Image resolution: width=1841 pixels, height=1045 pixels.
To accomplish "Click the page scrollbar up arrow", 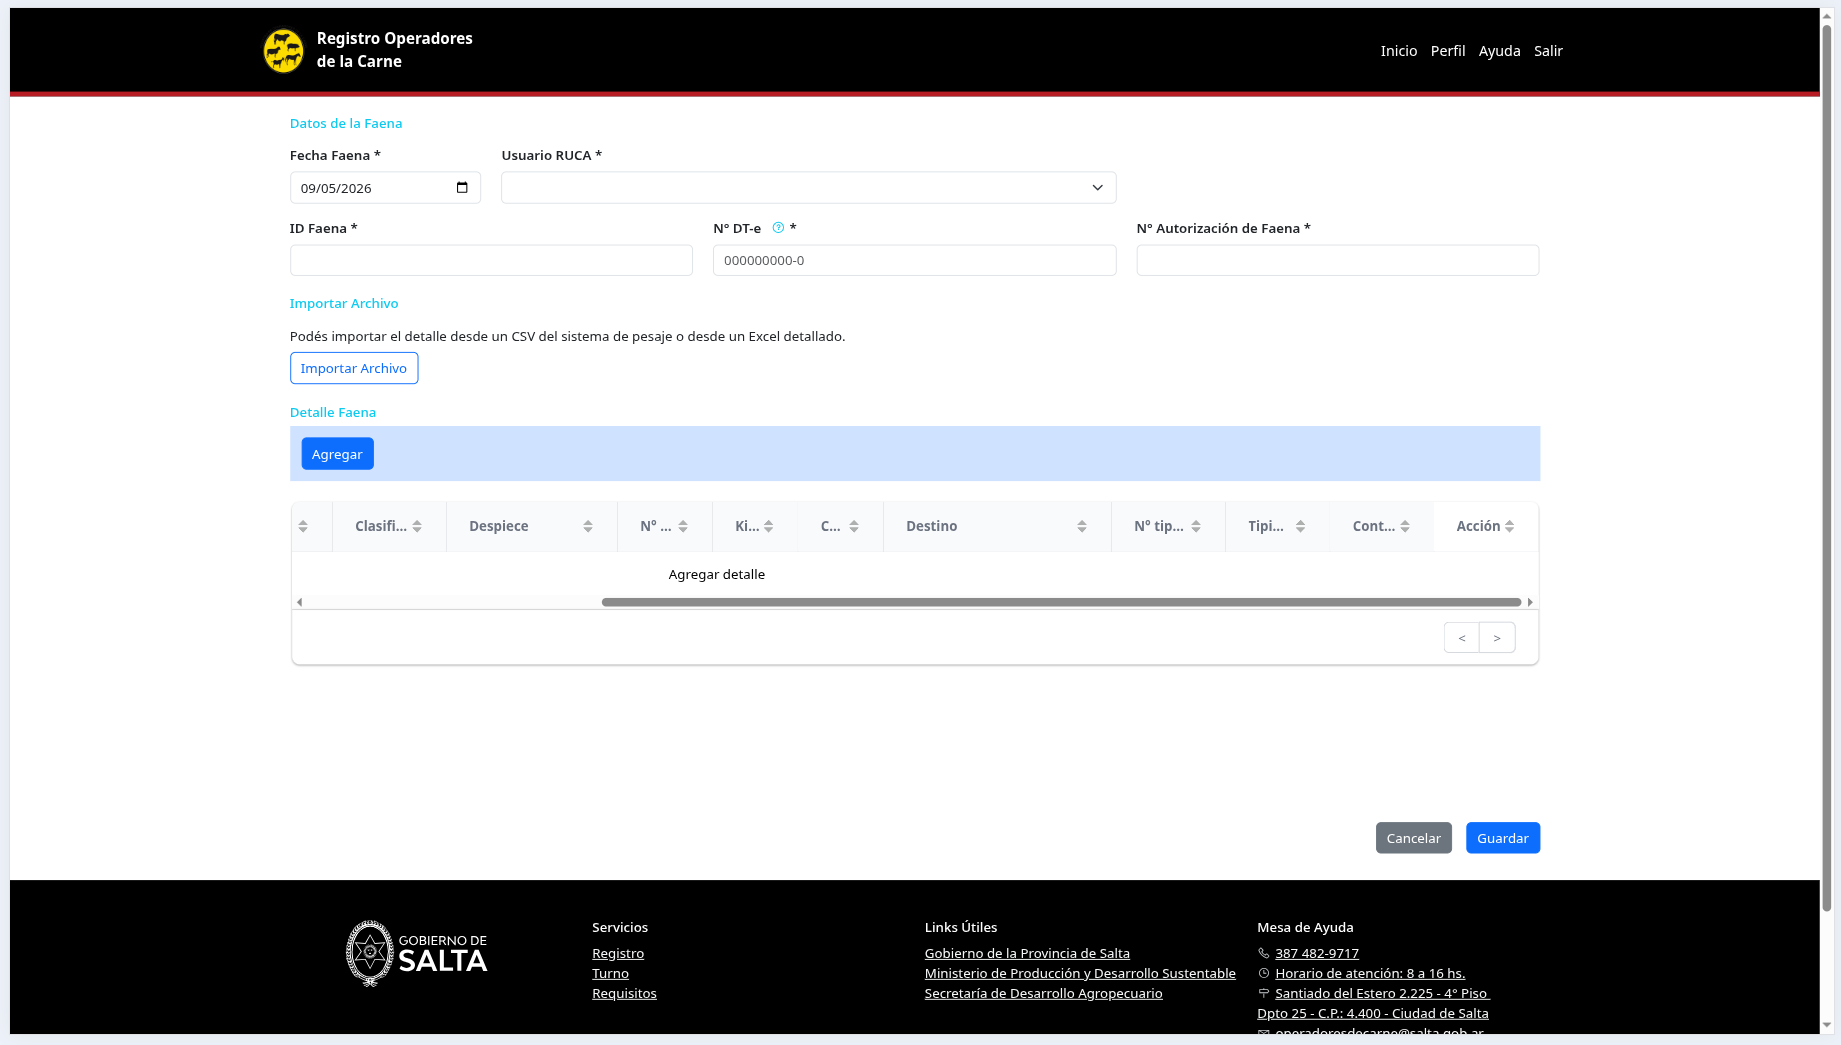I will 1826,16.
